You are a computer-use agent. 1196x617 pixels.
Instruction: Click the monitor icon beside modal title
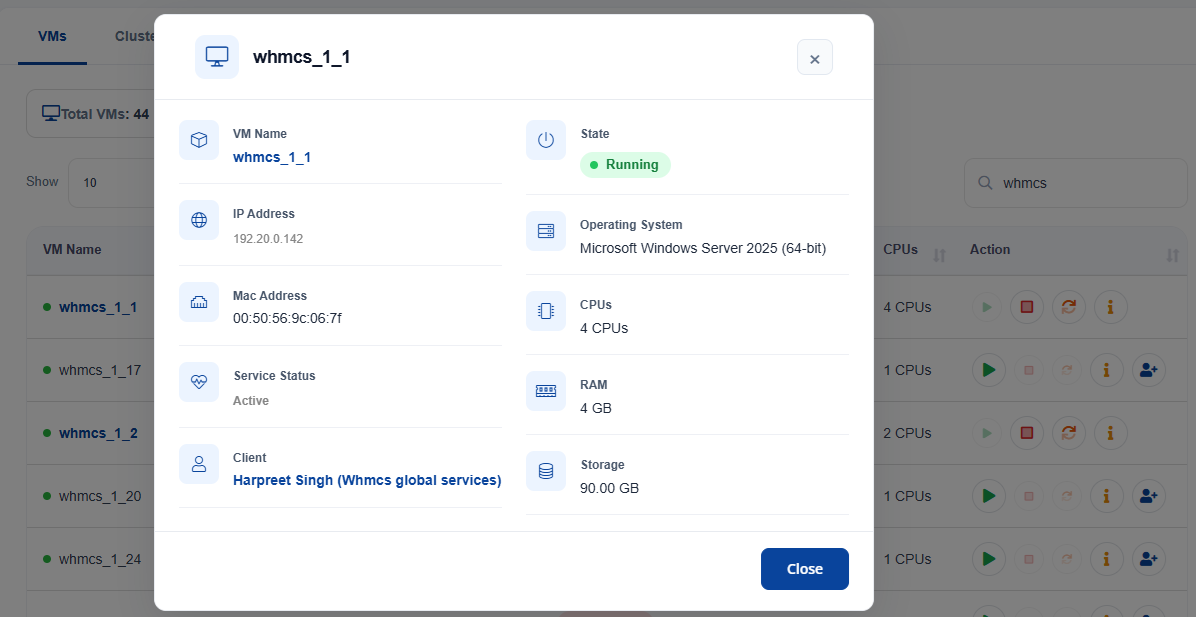coord(217,56)
